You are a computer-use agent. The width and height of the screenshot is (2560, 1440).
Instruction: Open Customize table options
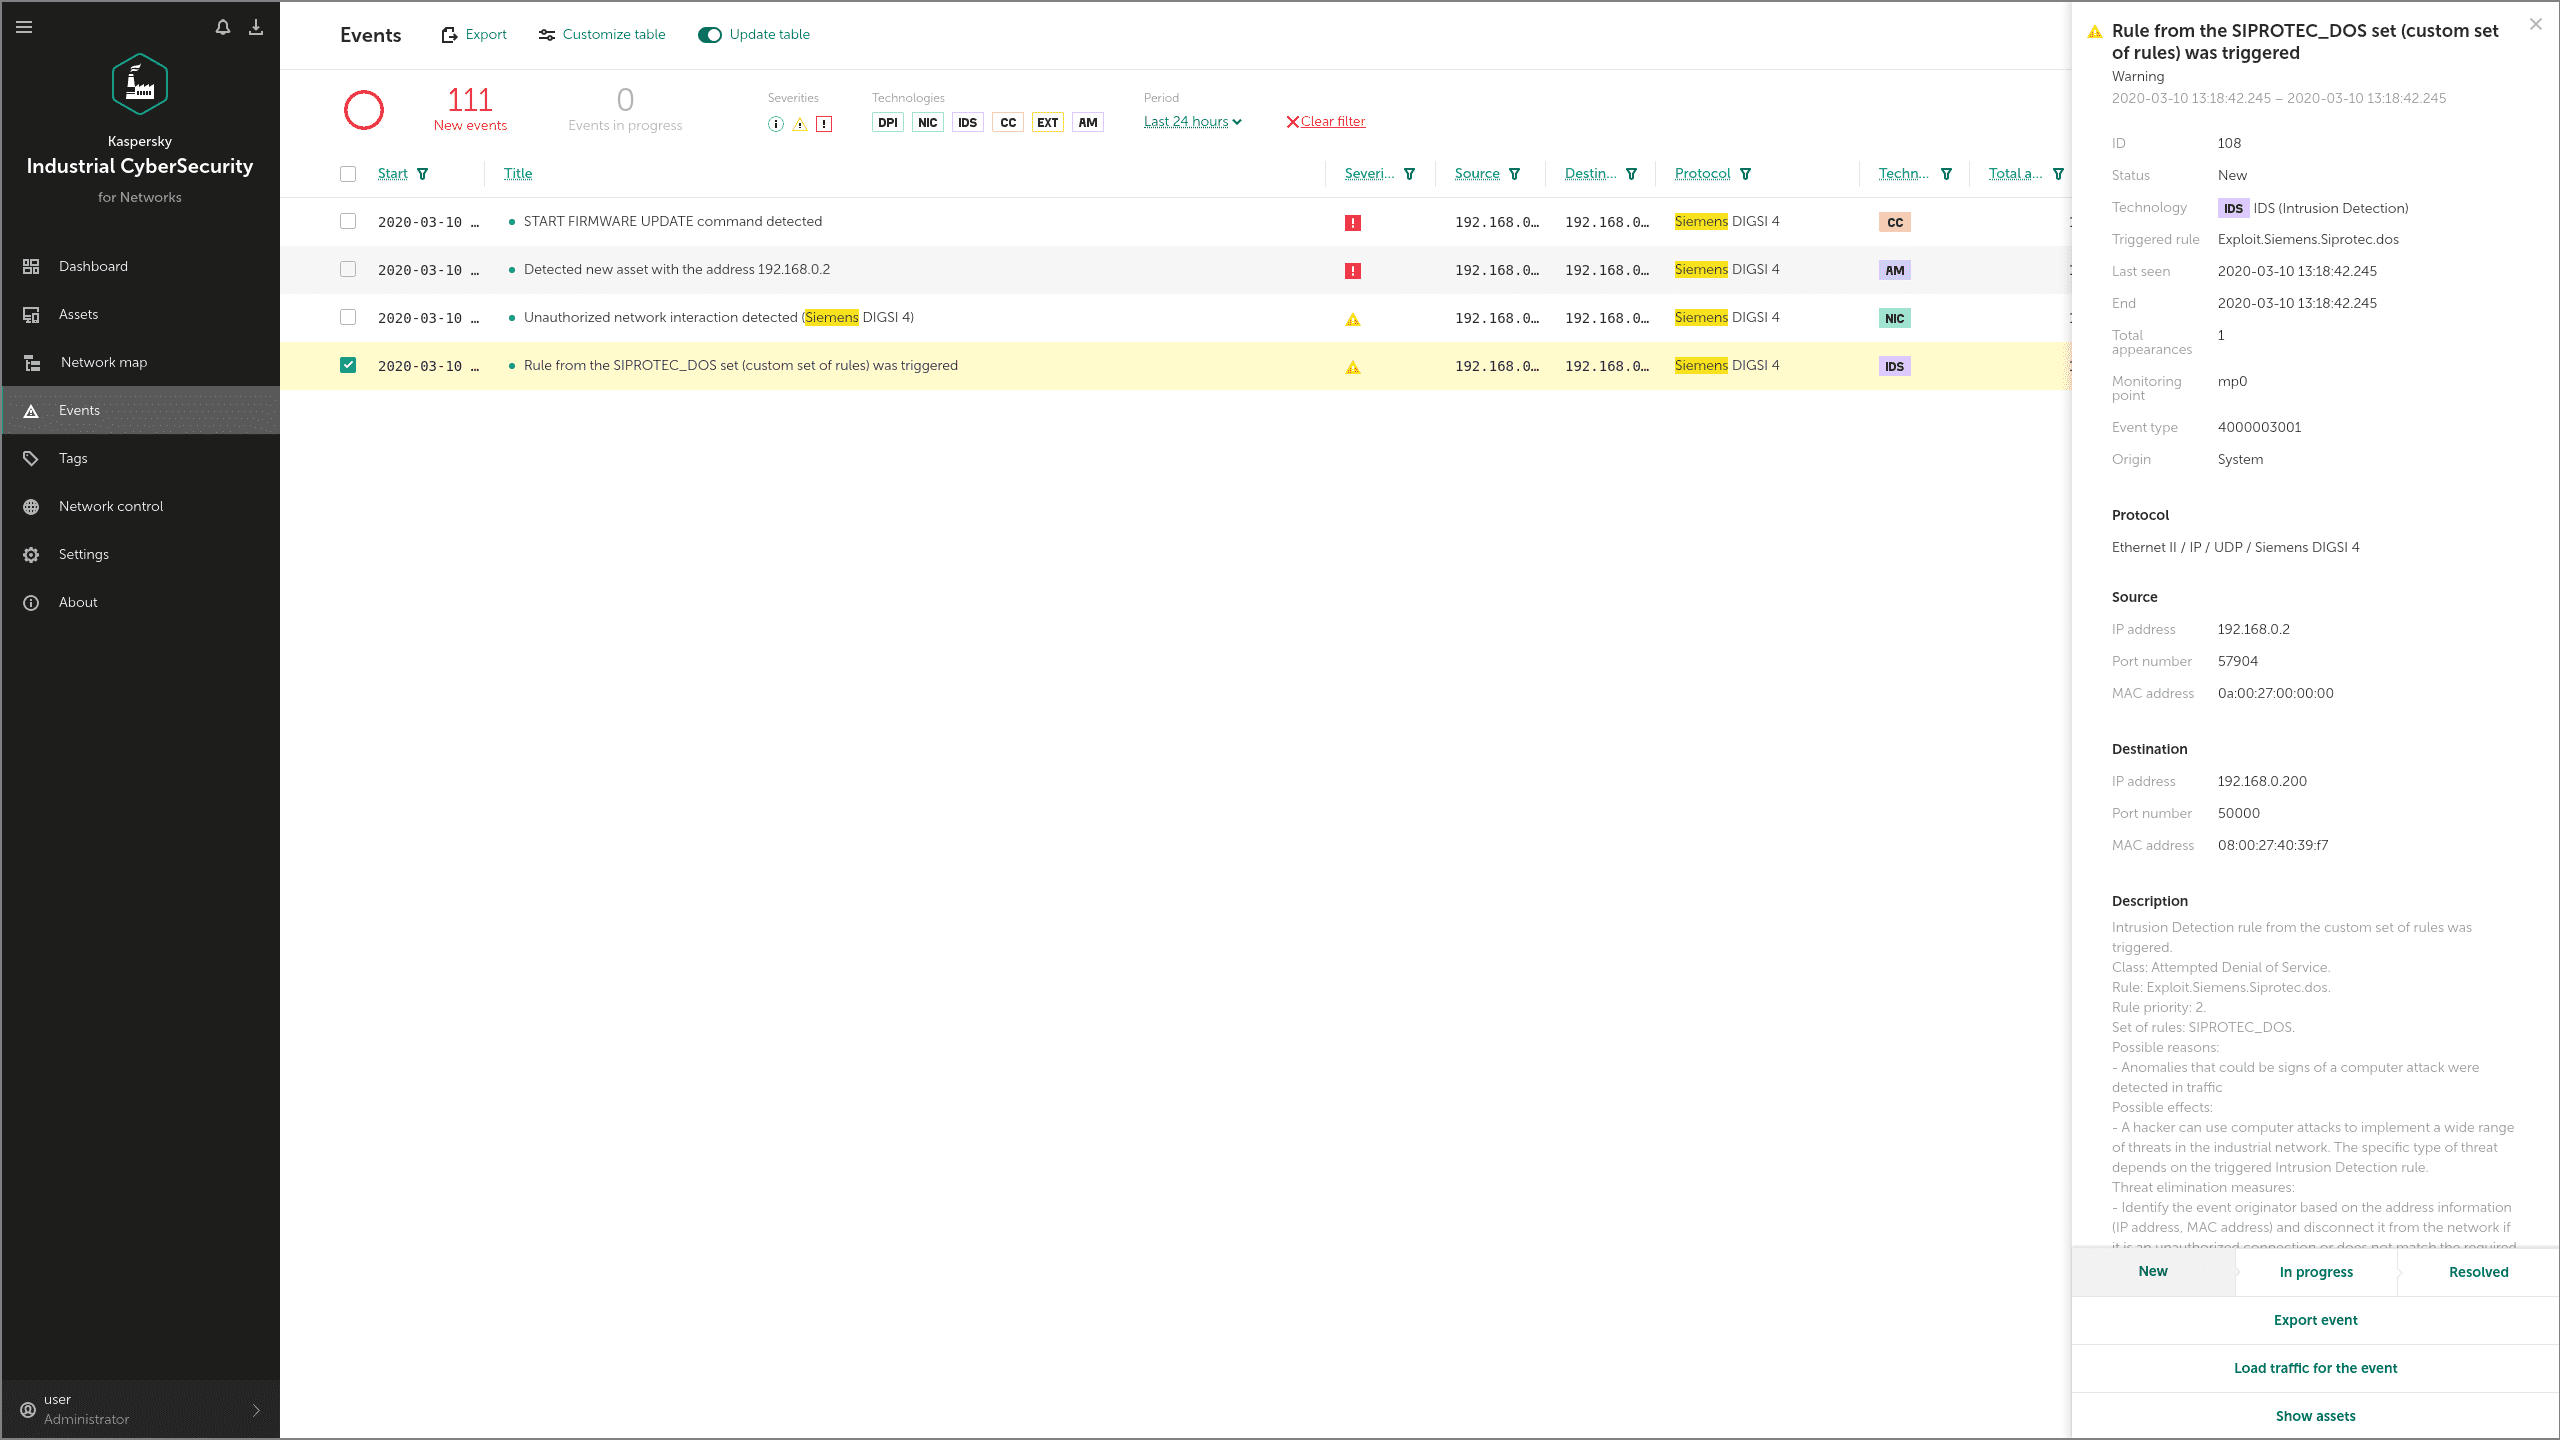click(602, 35)
